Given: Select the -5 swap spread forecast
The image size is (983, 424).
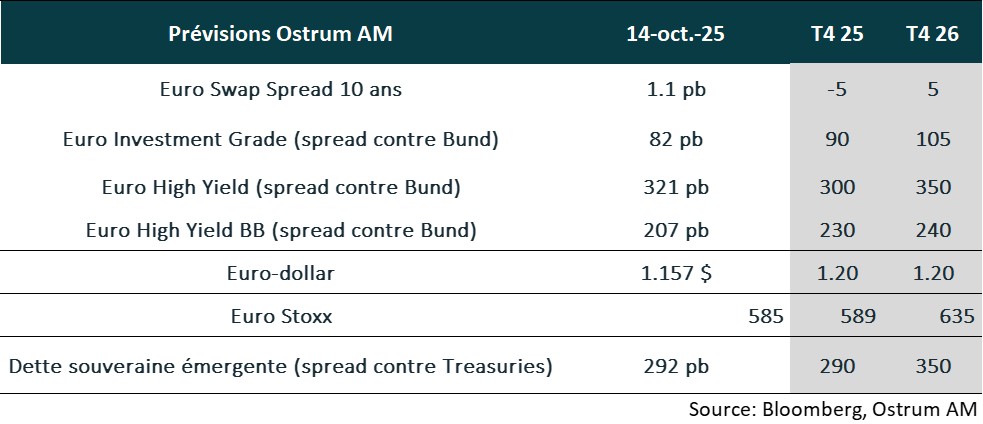Looking at the screenshot, I should point(837,89).
